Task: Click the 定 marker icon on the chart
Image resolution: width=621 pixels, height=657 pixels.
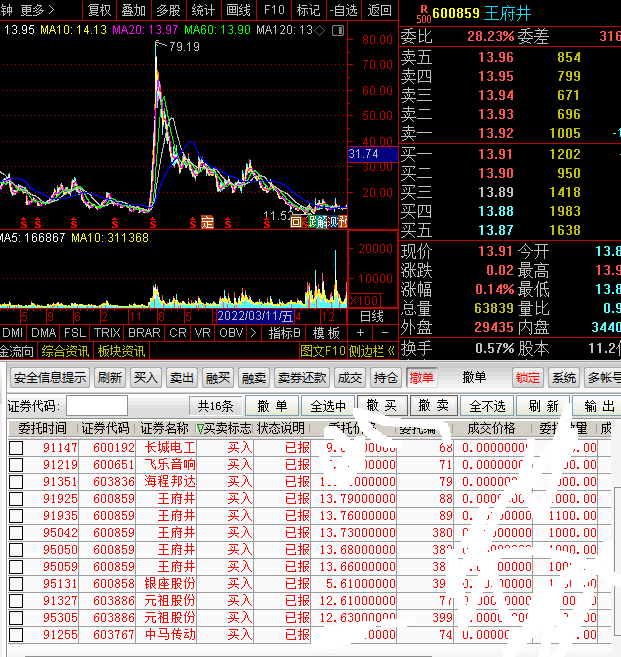Action: pos(207,222)
